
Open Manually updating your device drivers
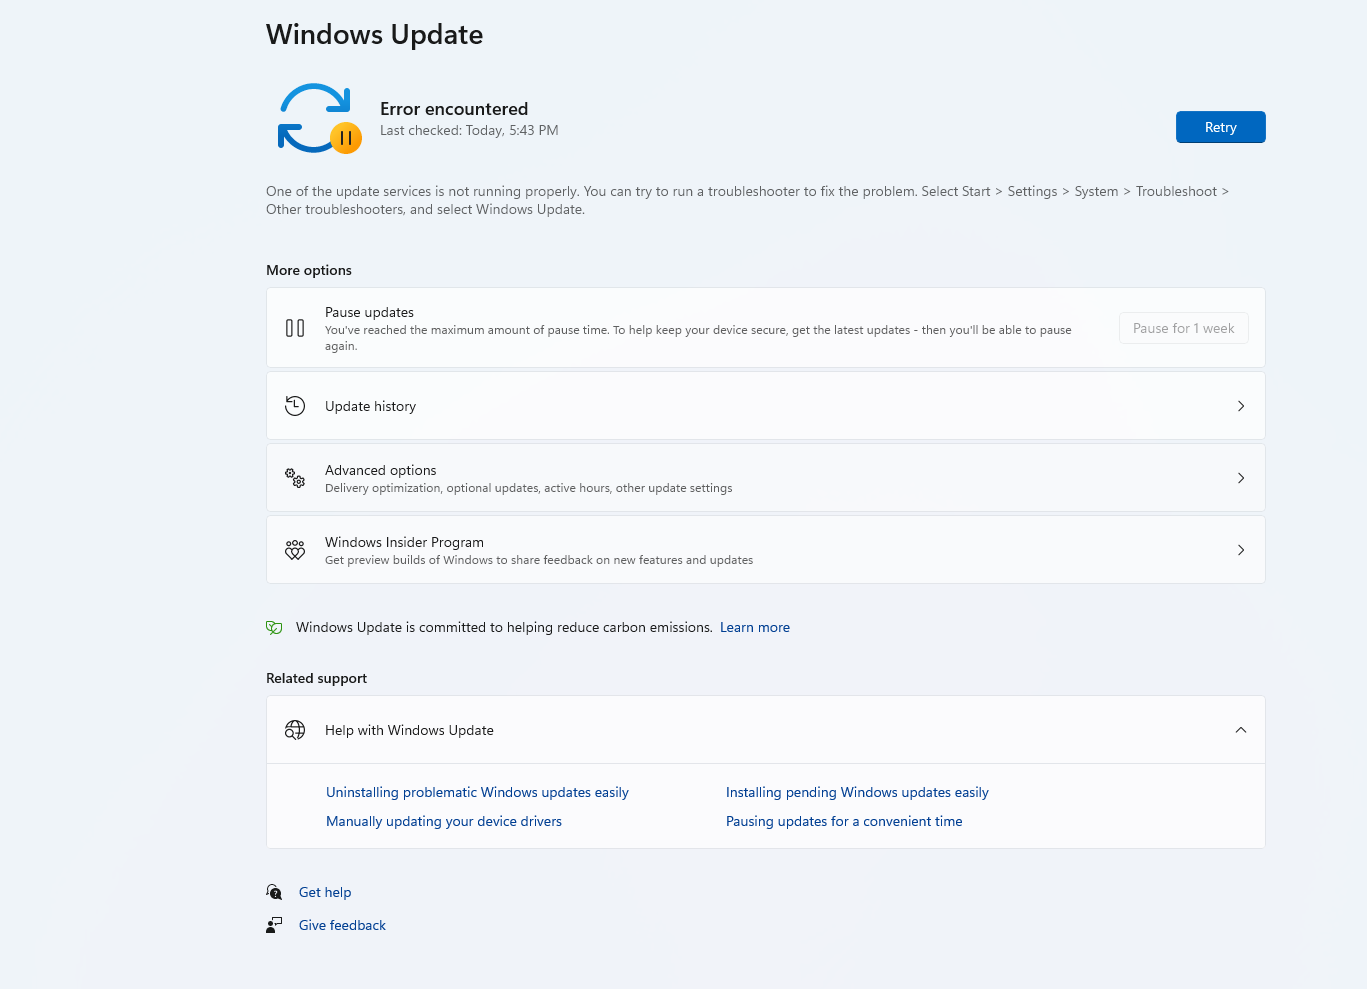443,821
